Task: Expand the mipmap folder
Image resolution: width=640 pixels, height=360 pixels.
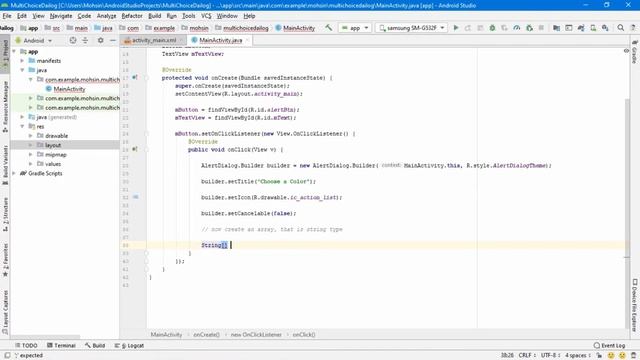Action: pyautogui.click(x=31, y=155)
